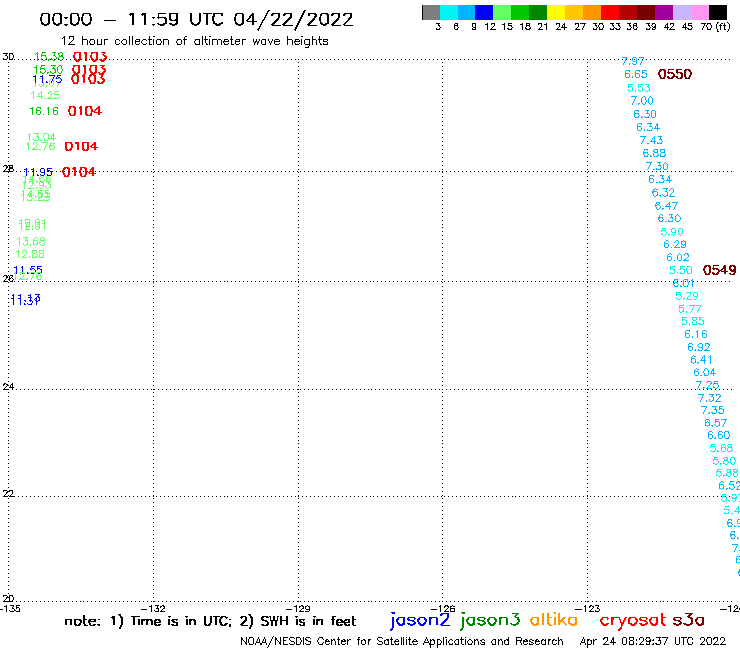
Task: Click the 0549 pass time label
Action: tap(719, 270)
